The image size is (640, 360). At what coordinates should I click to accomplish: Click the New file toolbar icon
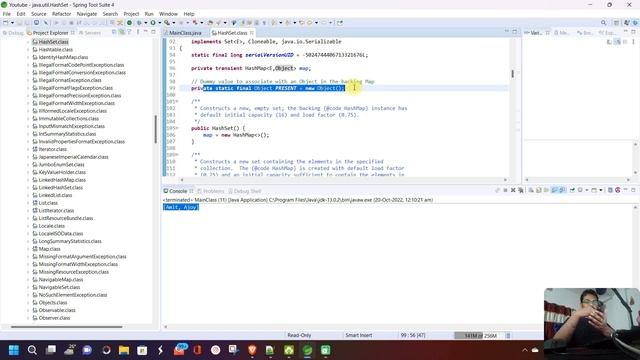tap(5, 23)
